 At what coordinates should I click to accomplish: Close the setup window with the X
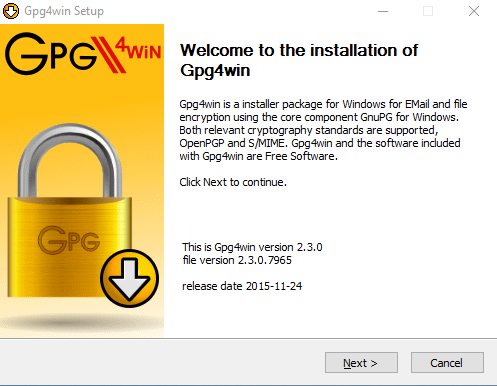point(474,11)
